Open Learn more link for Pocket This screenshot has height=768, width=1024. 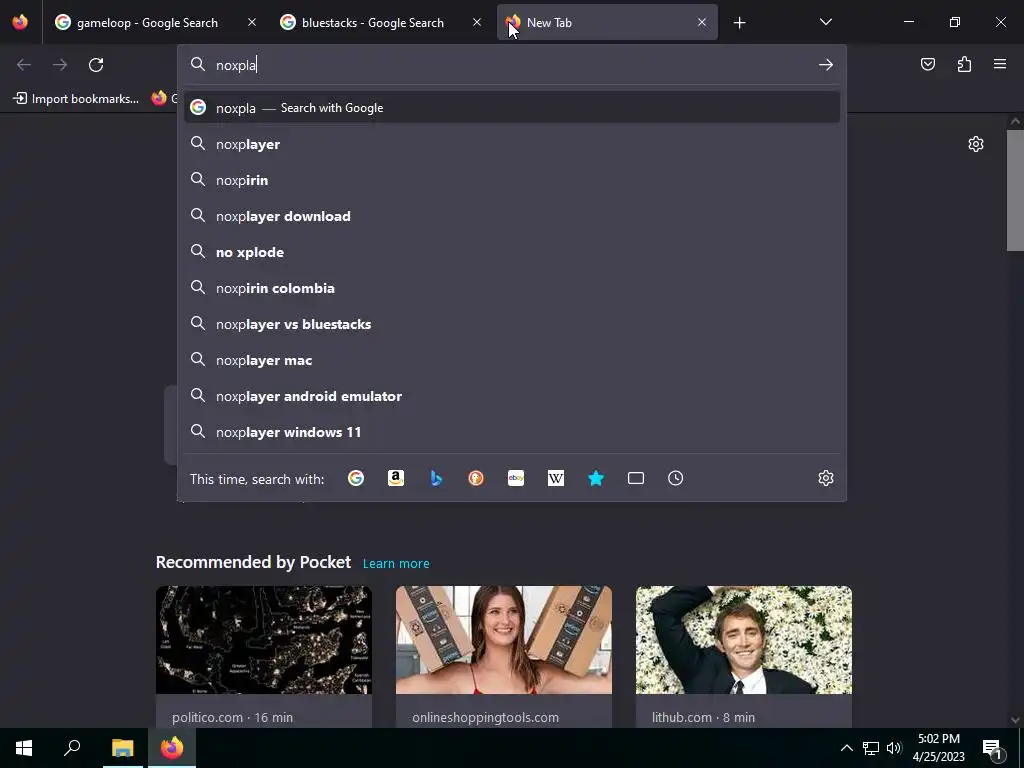pyautogui.click(x=396, y=563)
